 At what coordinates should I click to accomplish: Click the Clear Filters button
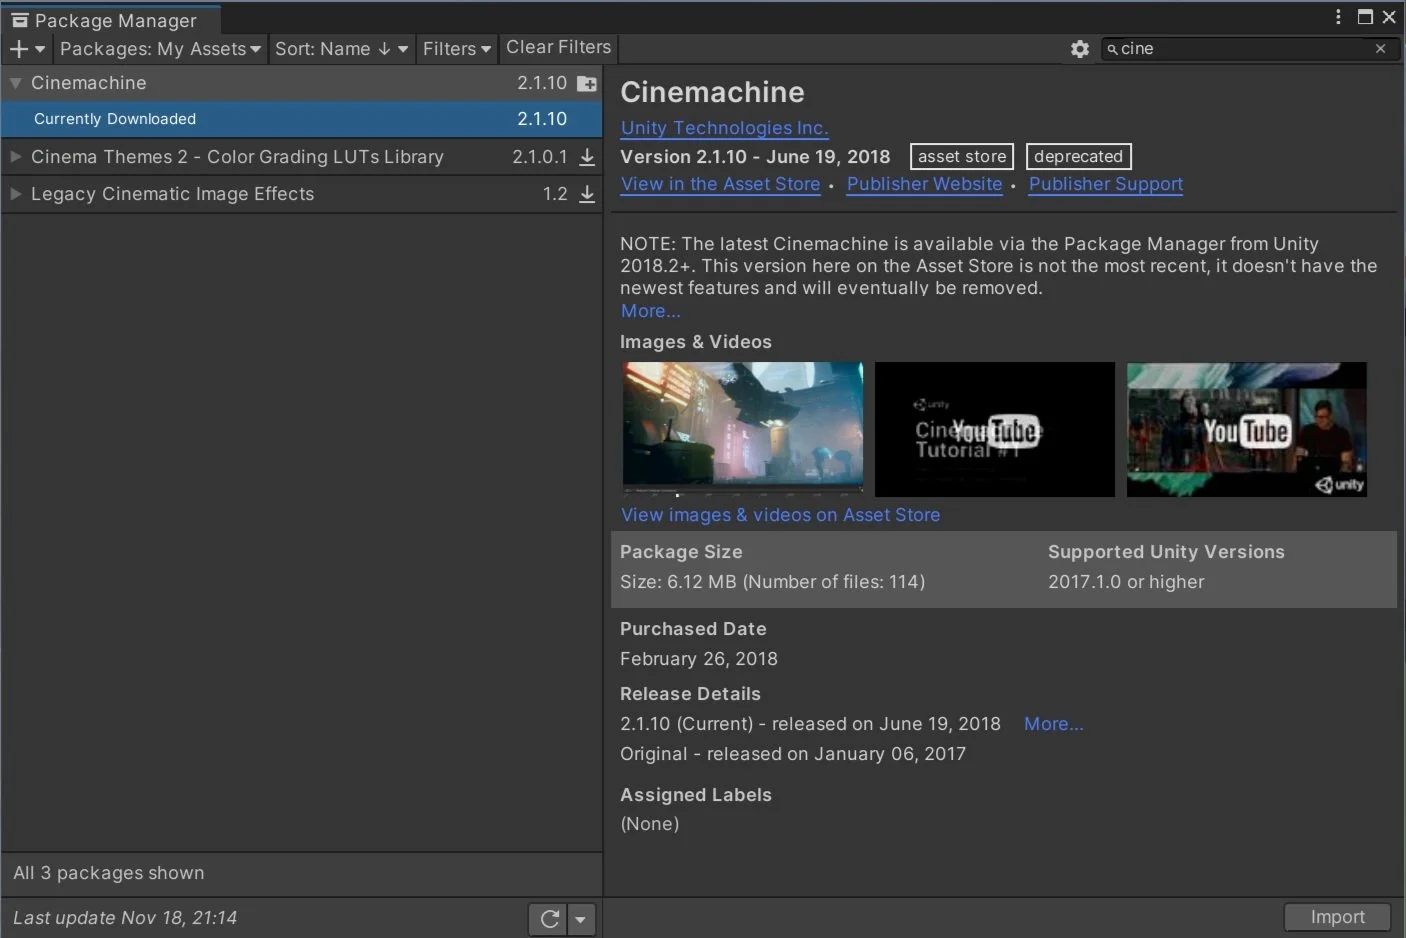click(x=558, y=47)
